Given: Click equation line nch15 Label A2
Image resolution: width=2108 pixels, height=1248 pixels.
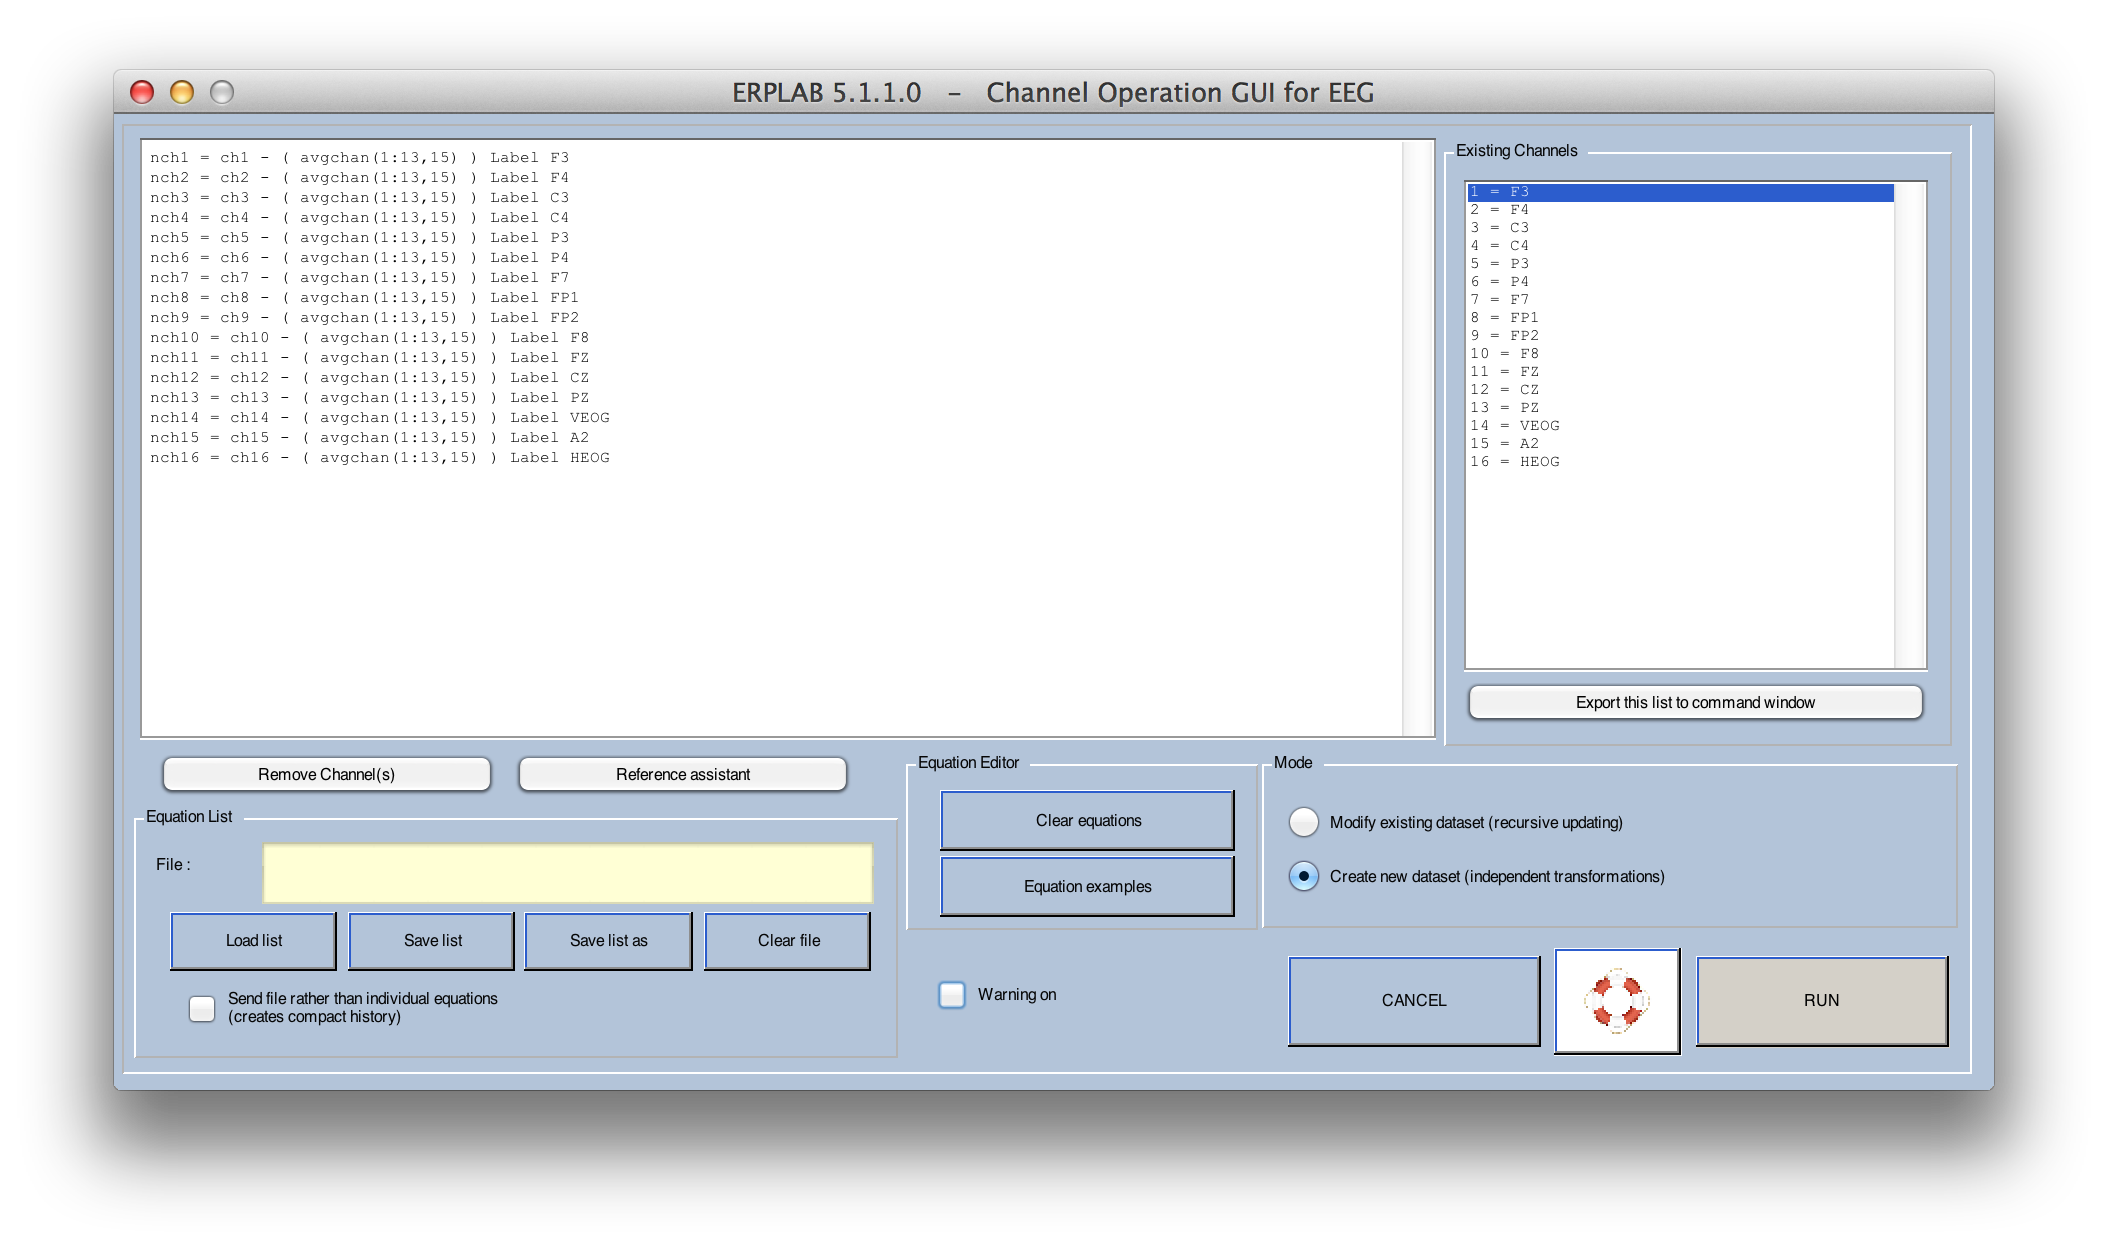Looking at the screenshot, I should pyautogui.click(x=369, y=438).
